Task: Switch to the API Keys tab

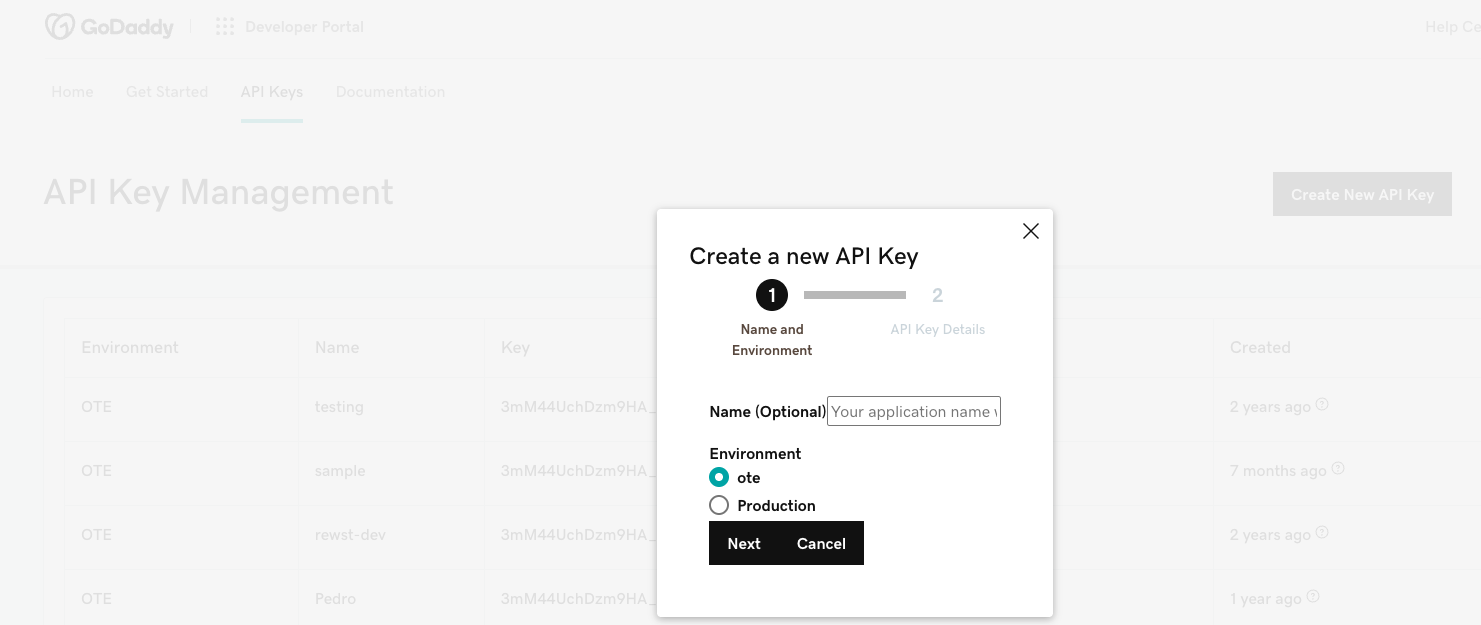Action: 272,92
